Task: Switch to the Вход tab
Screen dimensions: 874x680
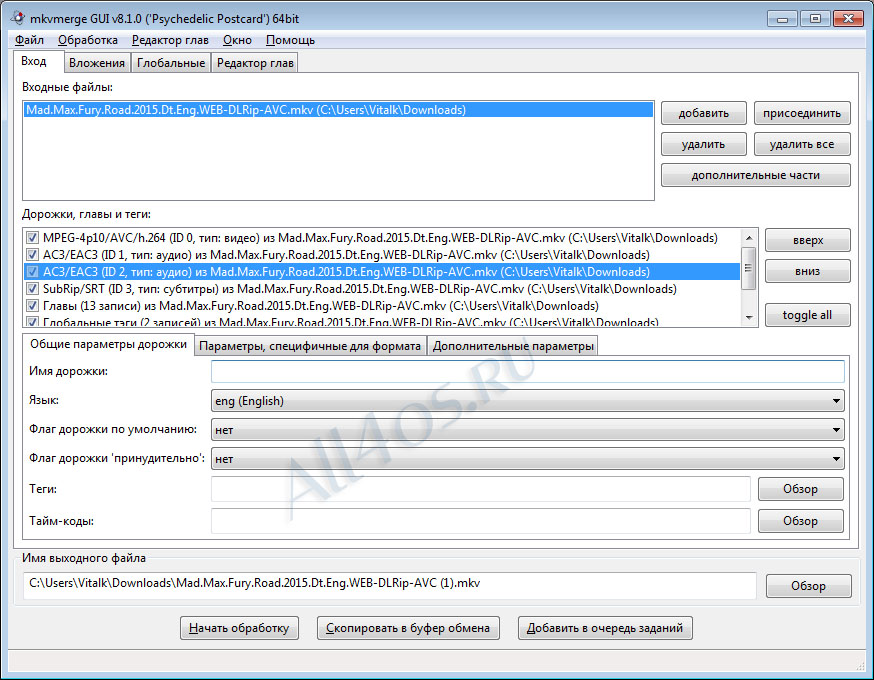Action: (37, 61)
